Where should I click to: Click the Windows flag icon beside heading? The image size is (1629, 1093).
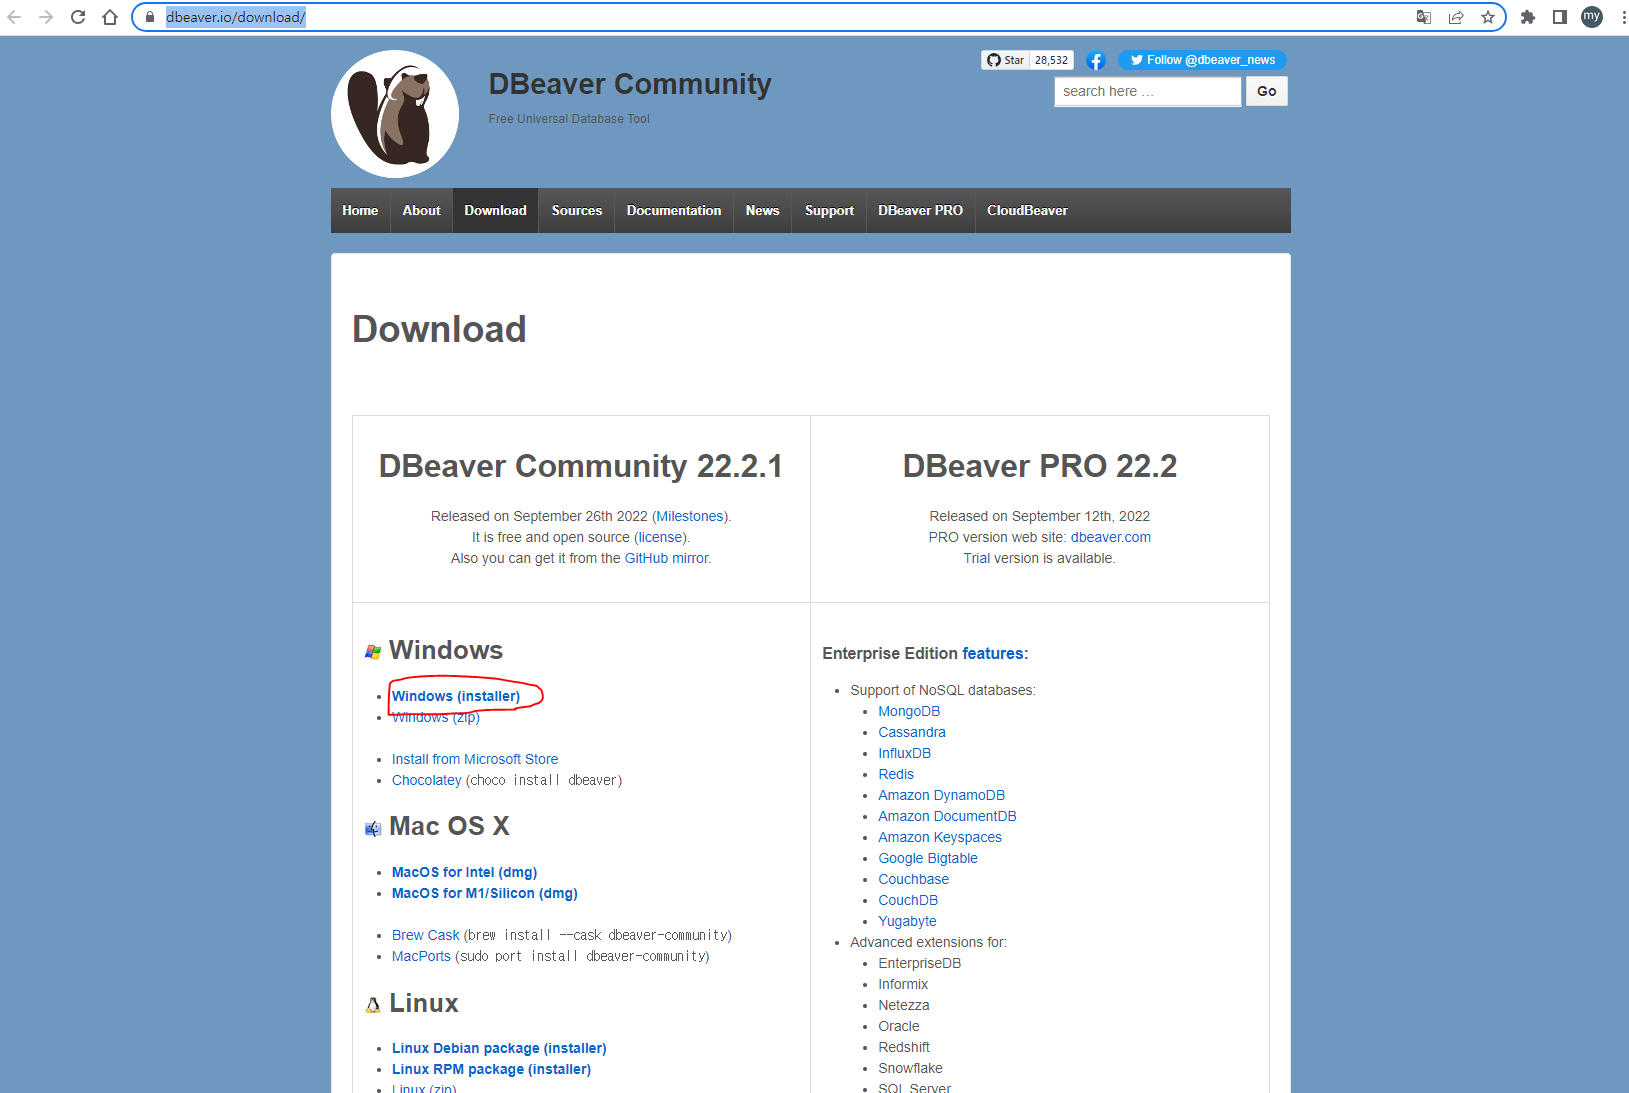(x=373, y=652)
